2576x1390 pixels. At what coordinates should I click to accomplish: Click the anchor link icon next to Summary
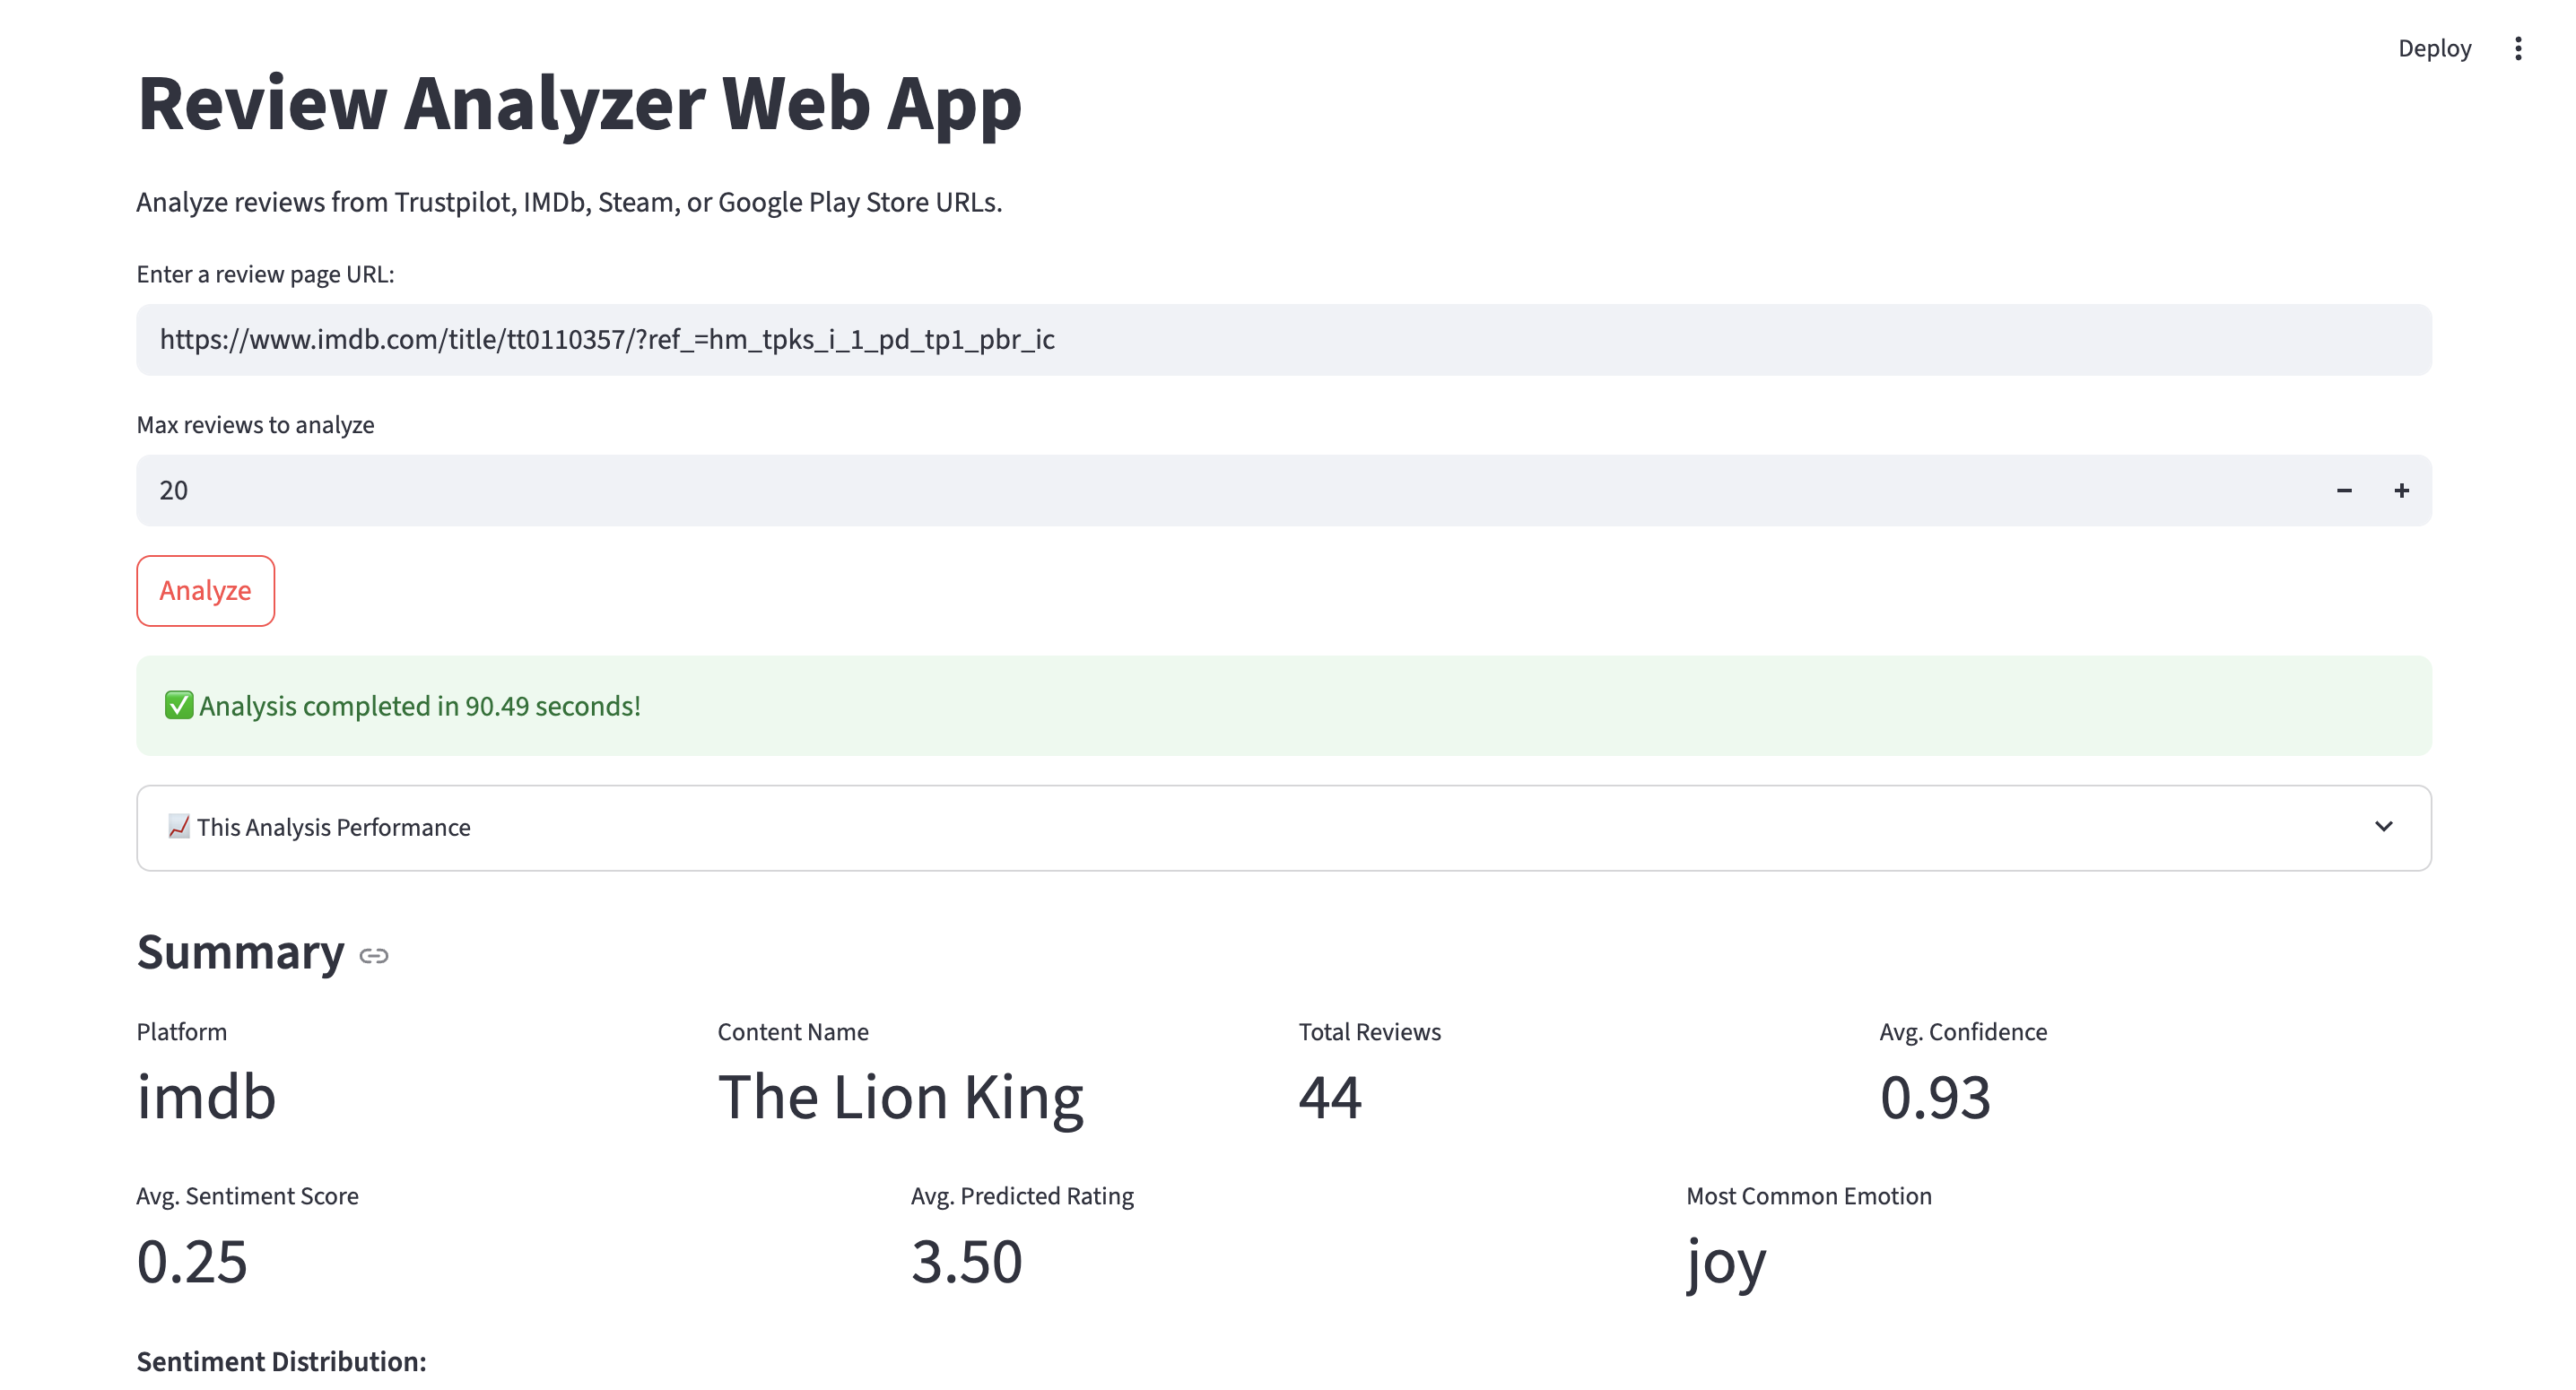click(x=374, y=955)
